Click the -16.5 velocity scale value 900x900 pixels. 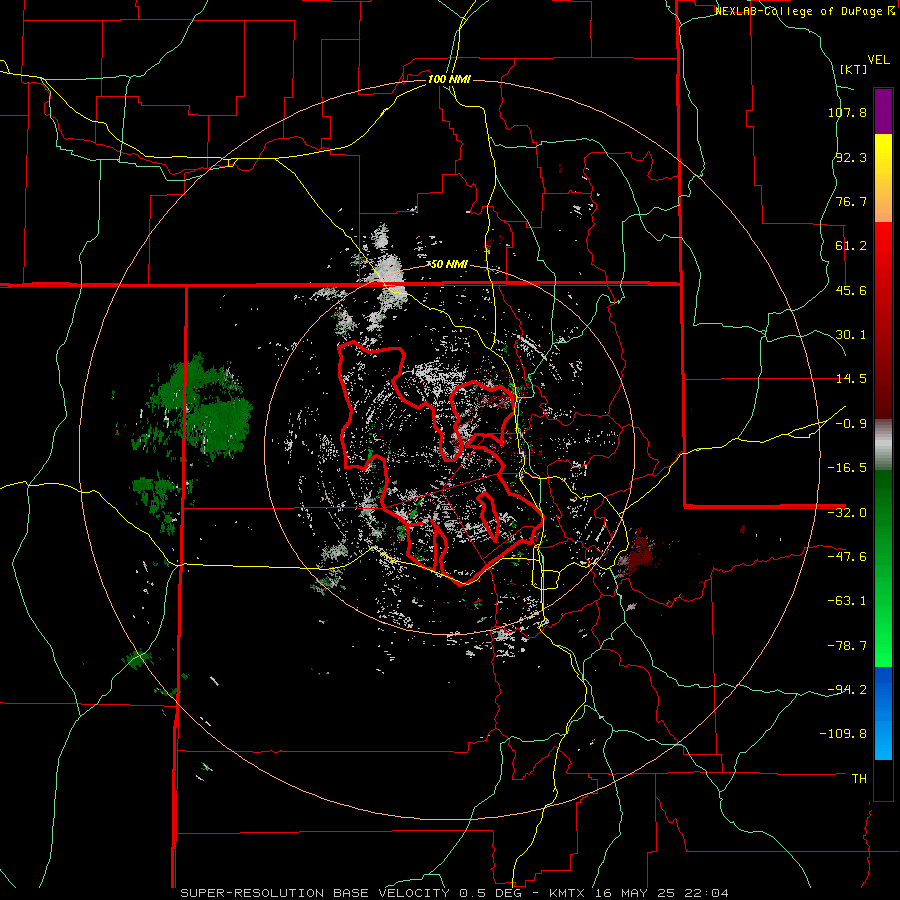847,468
